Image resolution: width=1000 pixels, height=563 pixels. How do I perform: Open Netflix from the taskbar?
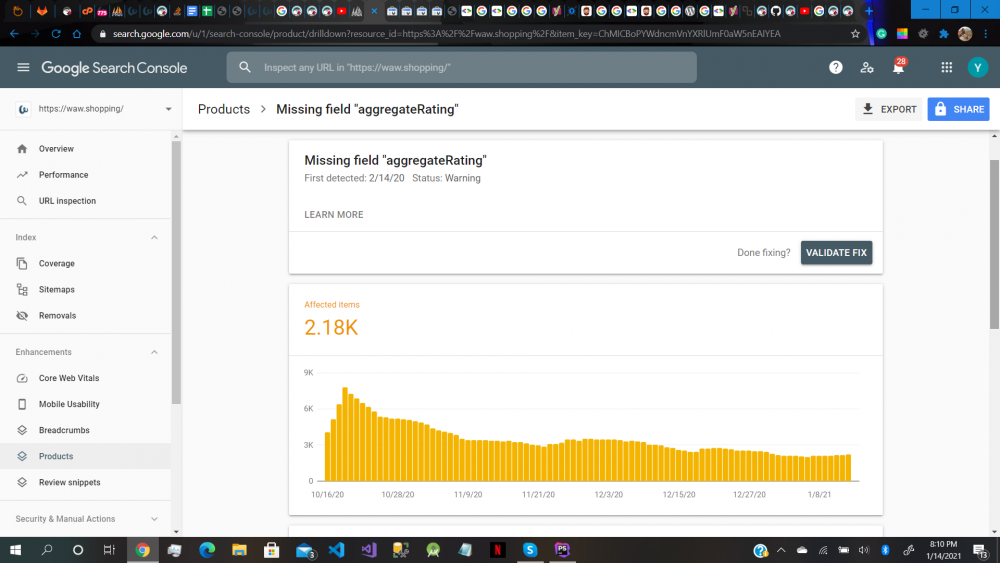[497, 550]
